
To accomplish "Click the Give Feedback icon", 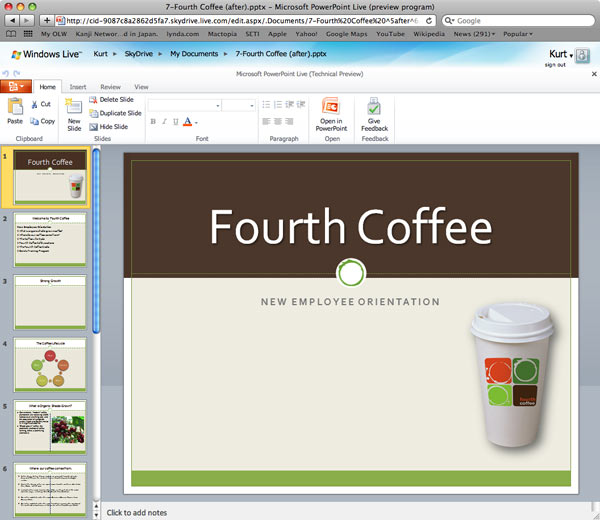I will [374, 107].
